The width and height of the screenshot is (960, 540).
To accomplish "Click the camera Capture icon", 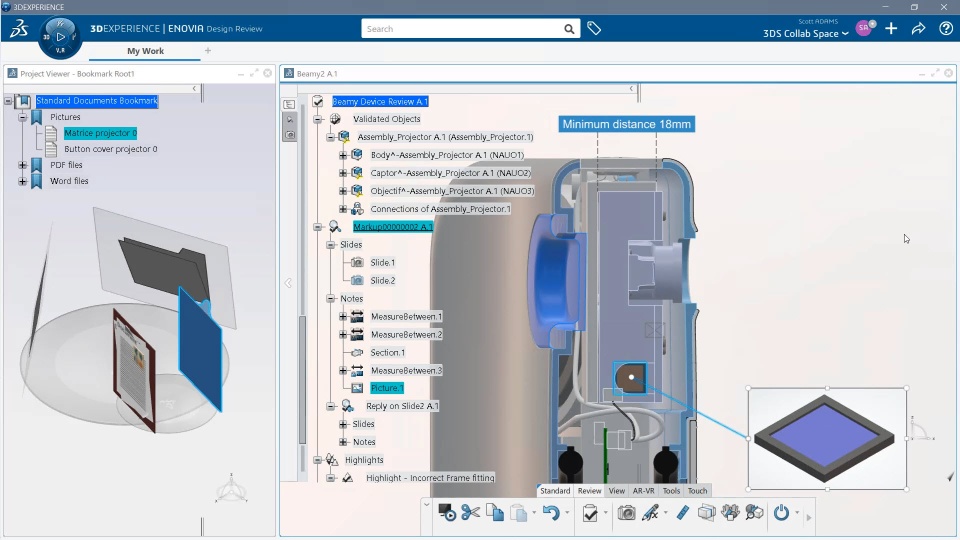I will [x=626, y=512].
